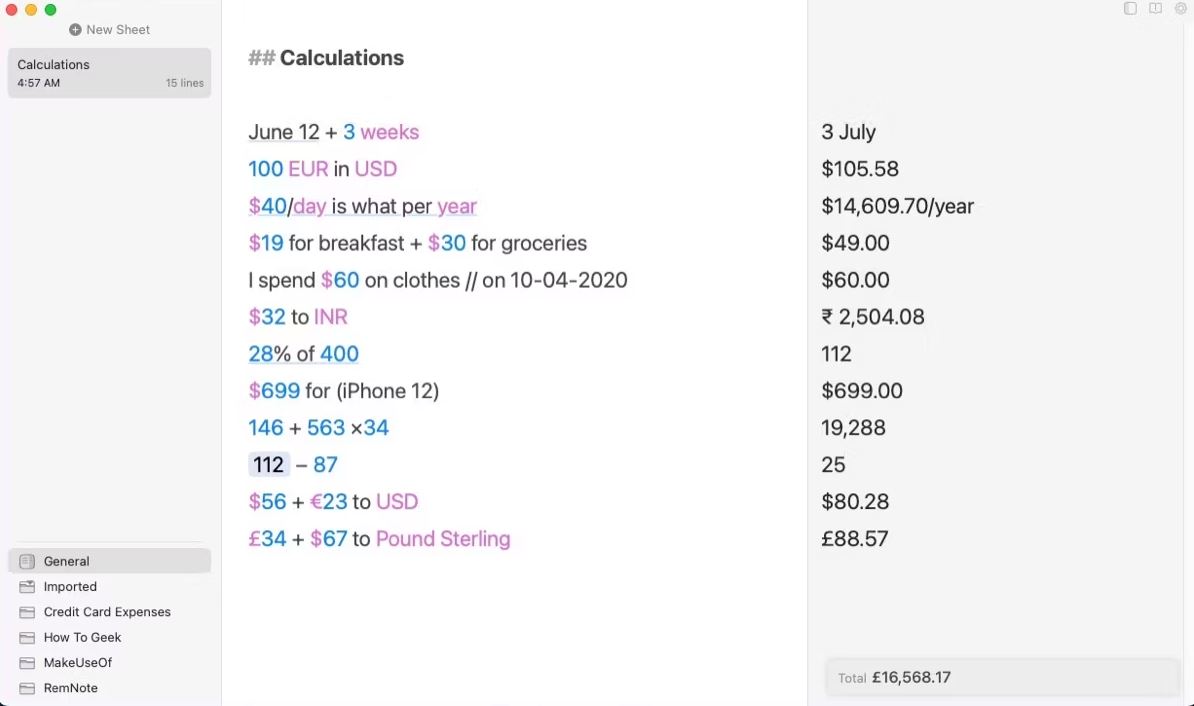Open the settings gear icon
This screenshot has width=1194, height=706.
1180,8
